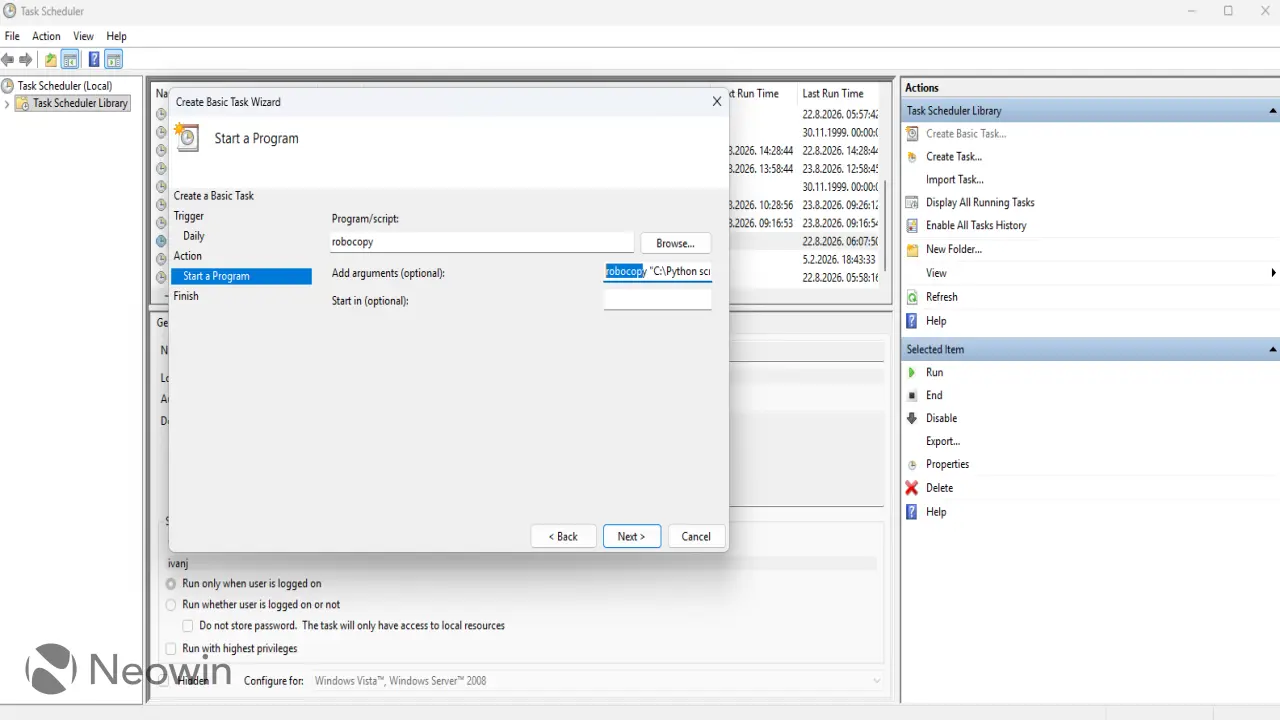Click Import Task... in Actions pane
The height and width of the screenshot is (720, 1280).
[954, 180]
